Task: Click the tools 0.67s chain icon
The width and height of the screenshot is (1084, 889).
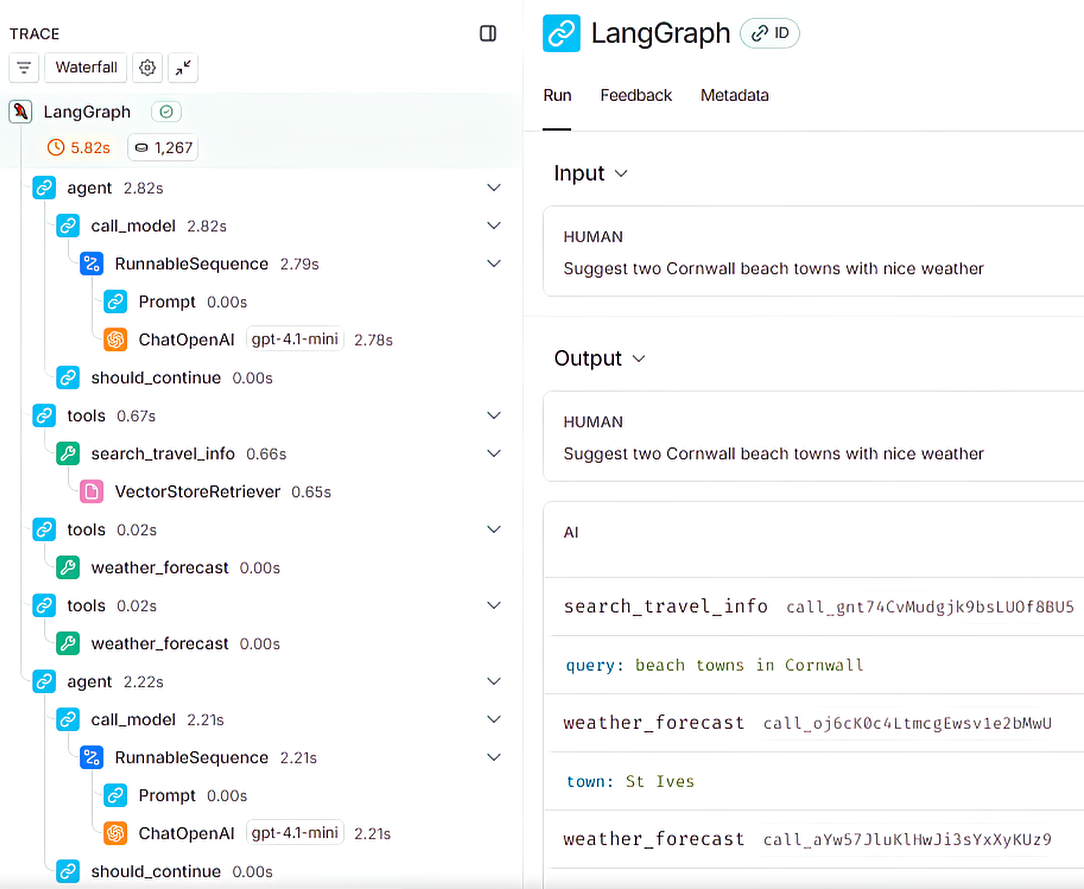Action: point(44,415)
